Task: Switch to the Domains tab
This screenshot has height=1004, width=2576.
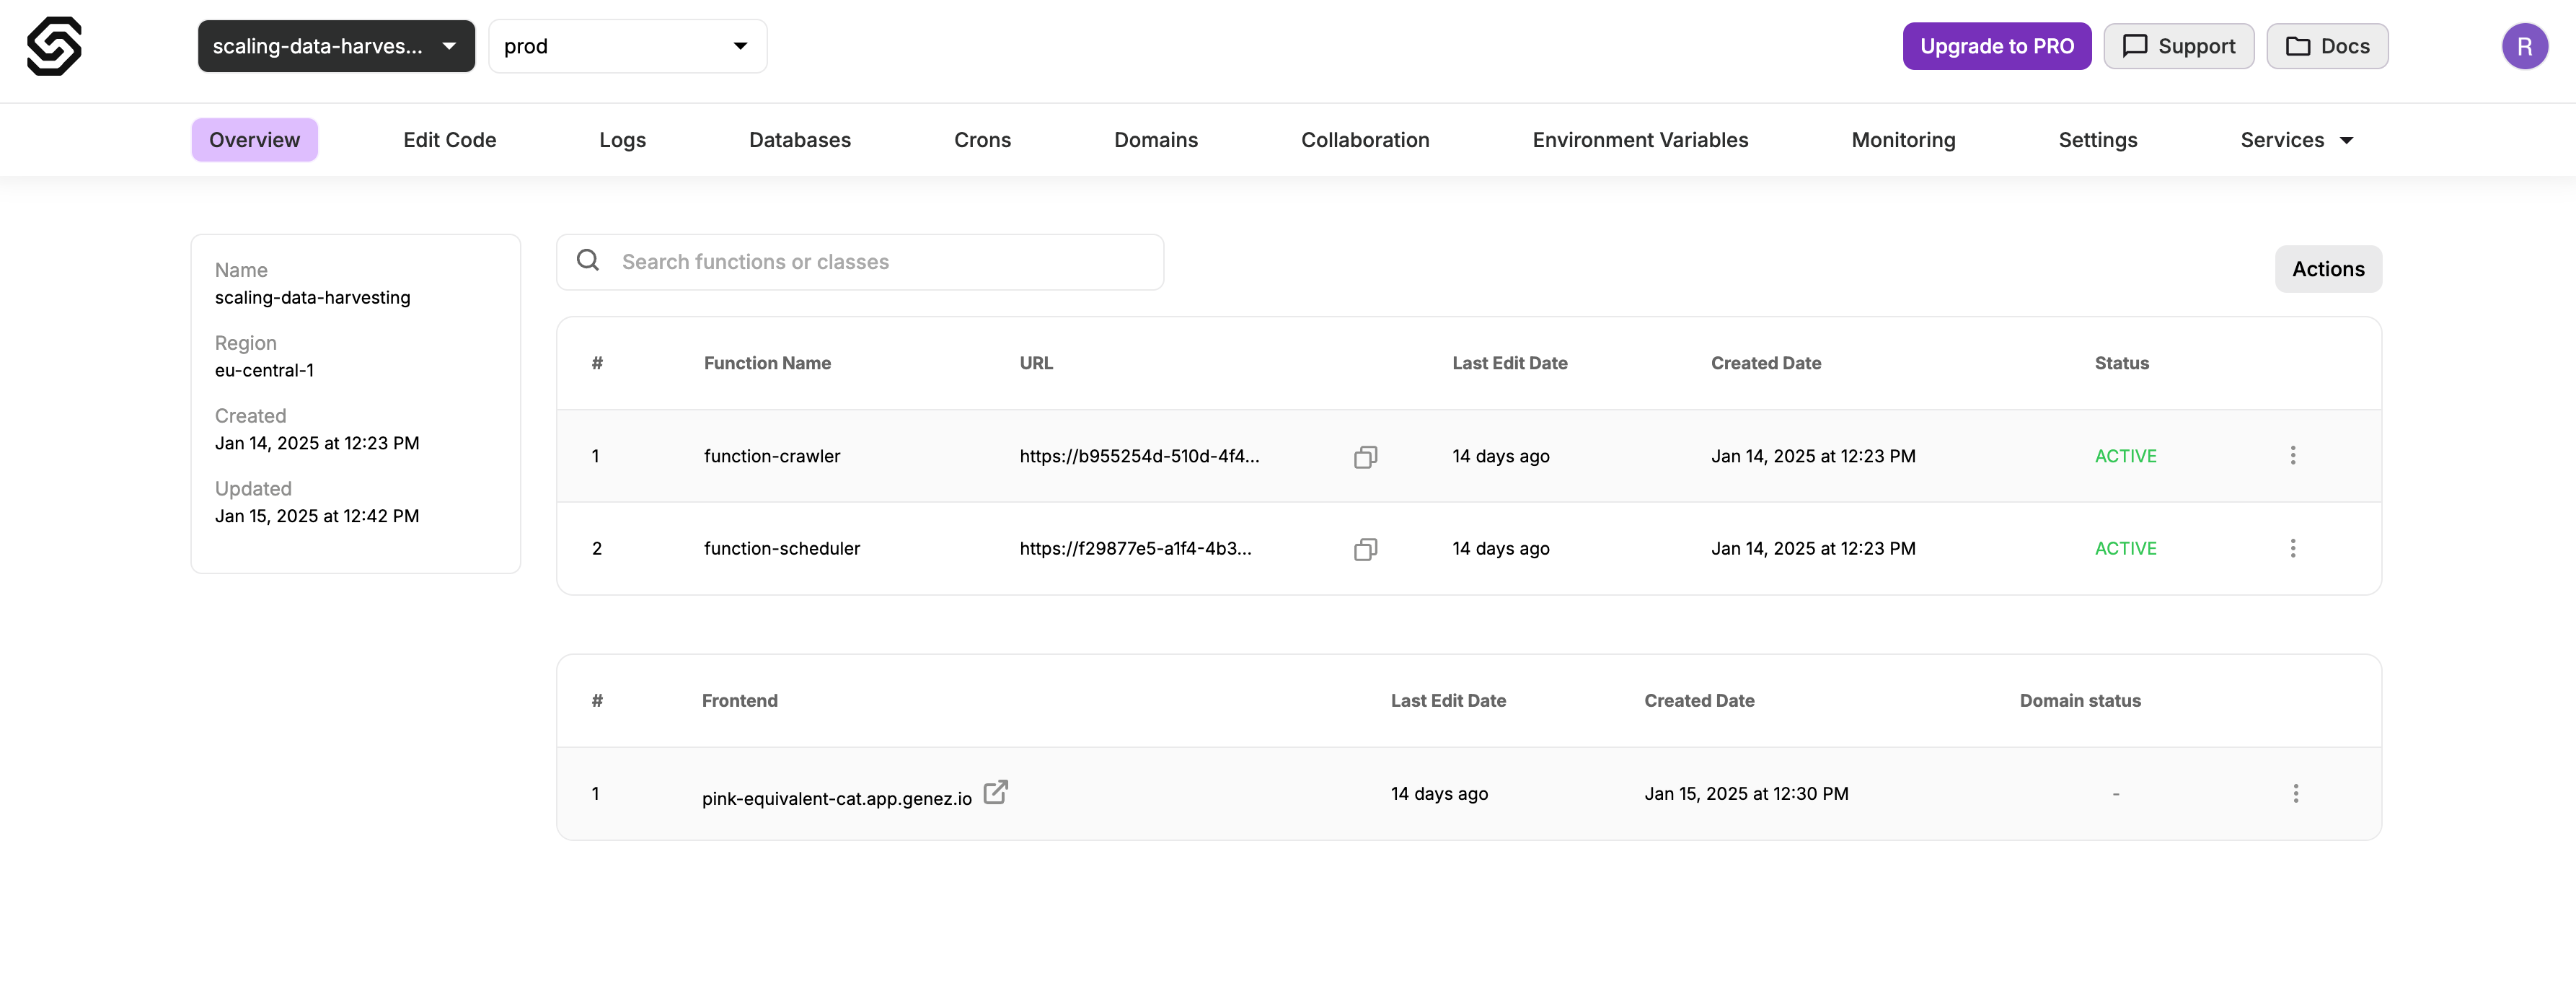Action: (1156, 140)
